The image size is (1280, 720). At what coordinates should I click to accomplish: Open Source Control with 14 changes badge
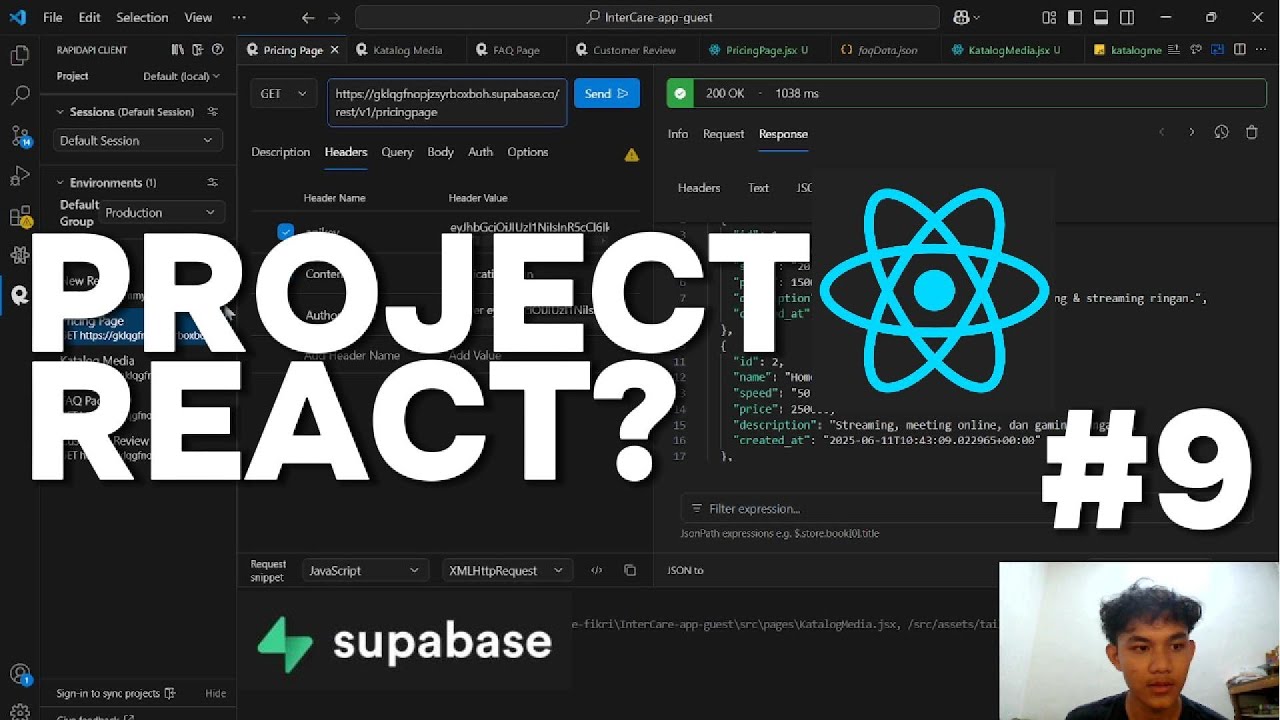(x=19, y=136)
